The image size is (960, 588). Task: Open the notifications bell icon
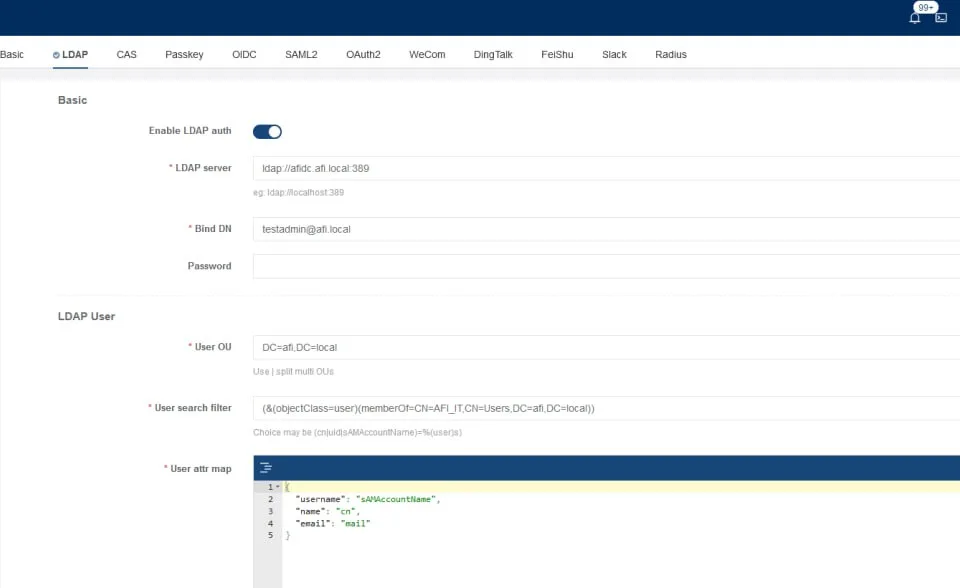(x=914, y=18)
